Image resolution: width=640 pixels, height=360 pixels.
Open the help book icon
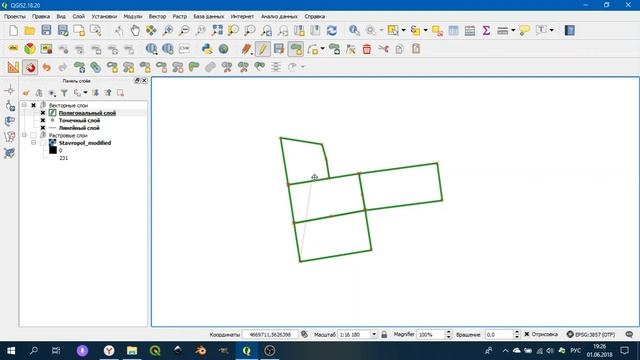569,30
